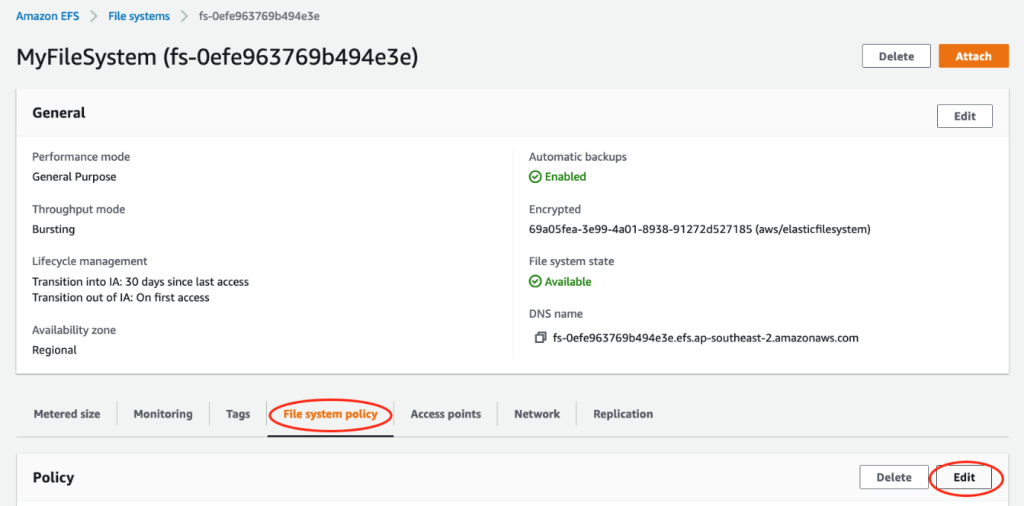The image size is (1024, 506).
Task: Click the Automatic backups label
Action: tap(578, 157)
